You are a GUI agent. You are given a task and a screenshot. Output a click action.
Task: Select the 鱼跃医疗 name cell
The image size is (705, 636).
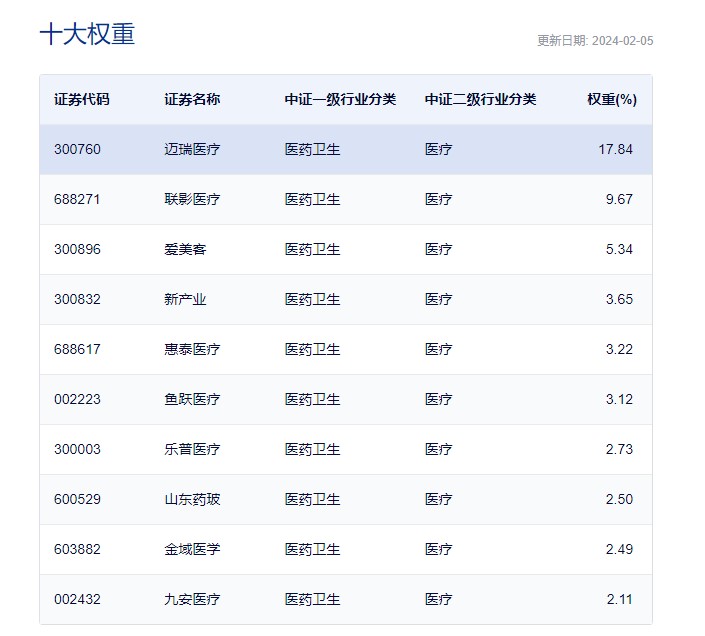[192, 399]
